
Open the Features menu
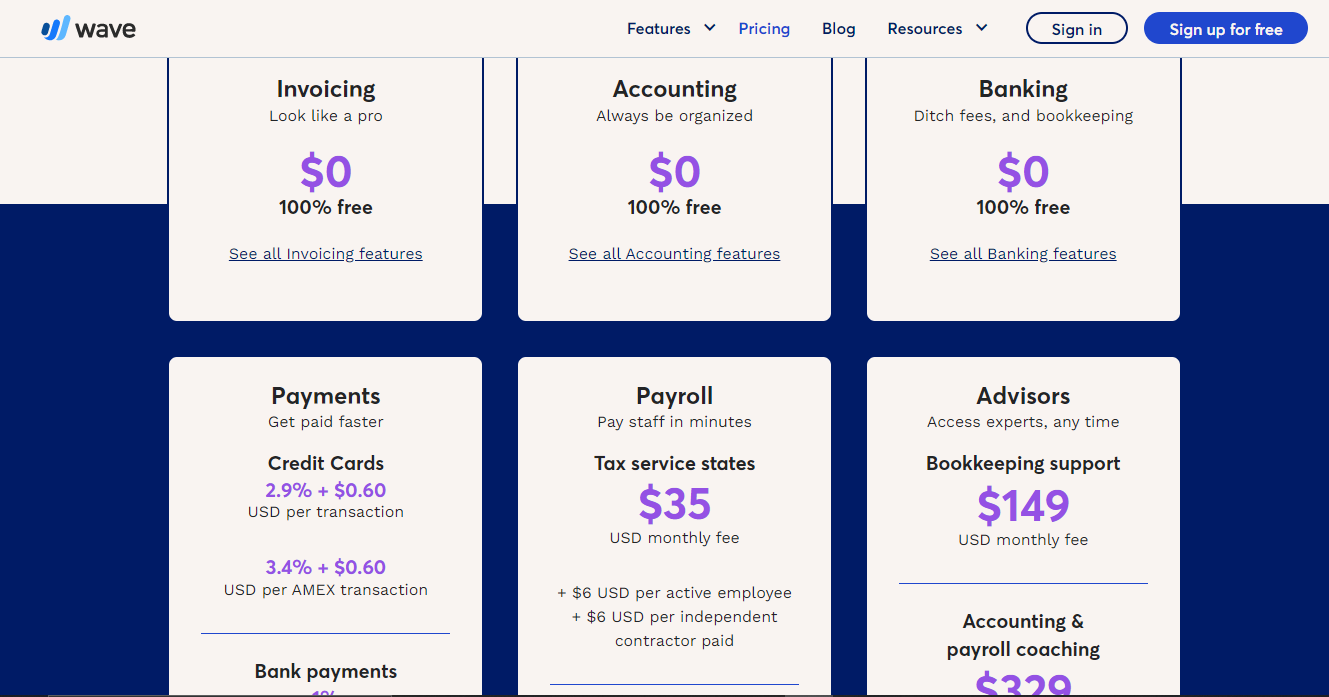click(x=658, y=29)
